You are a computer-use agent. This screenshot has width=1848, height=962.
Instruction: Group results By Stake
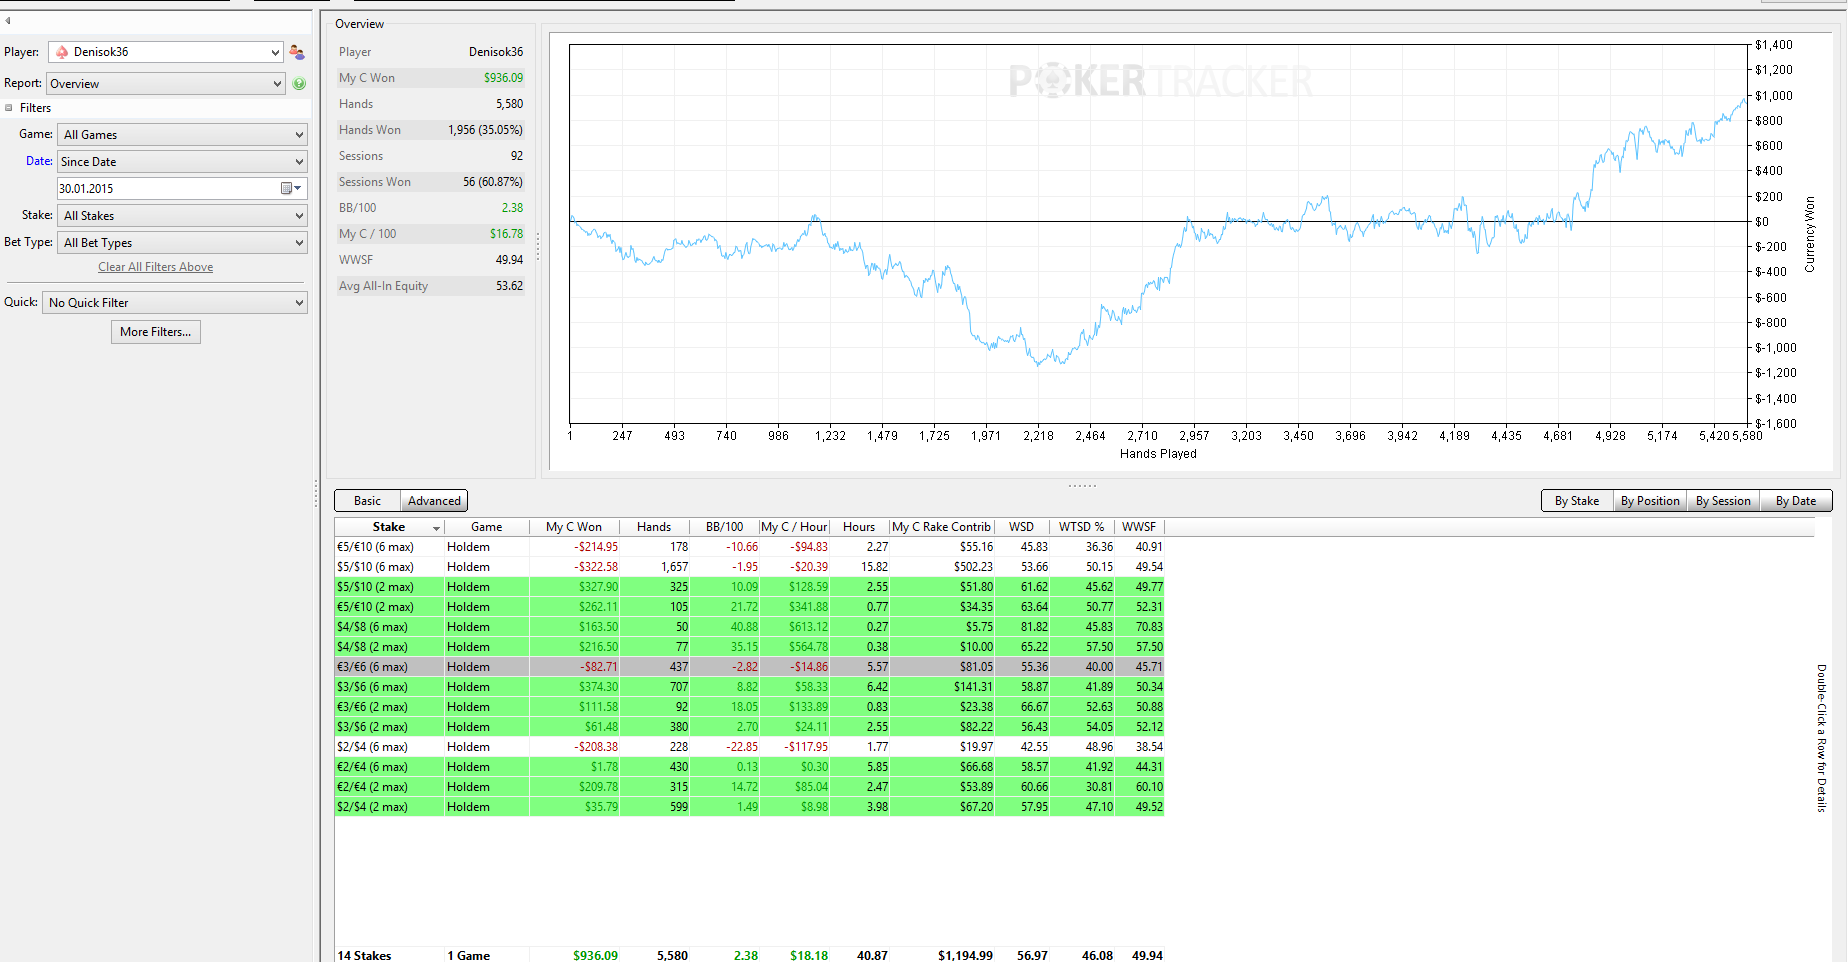coord(1577,501)
